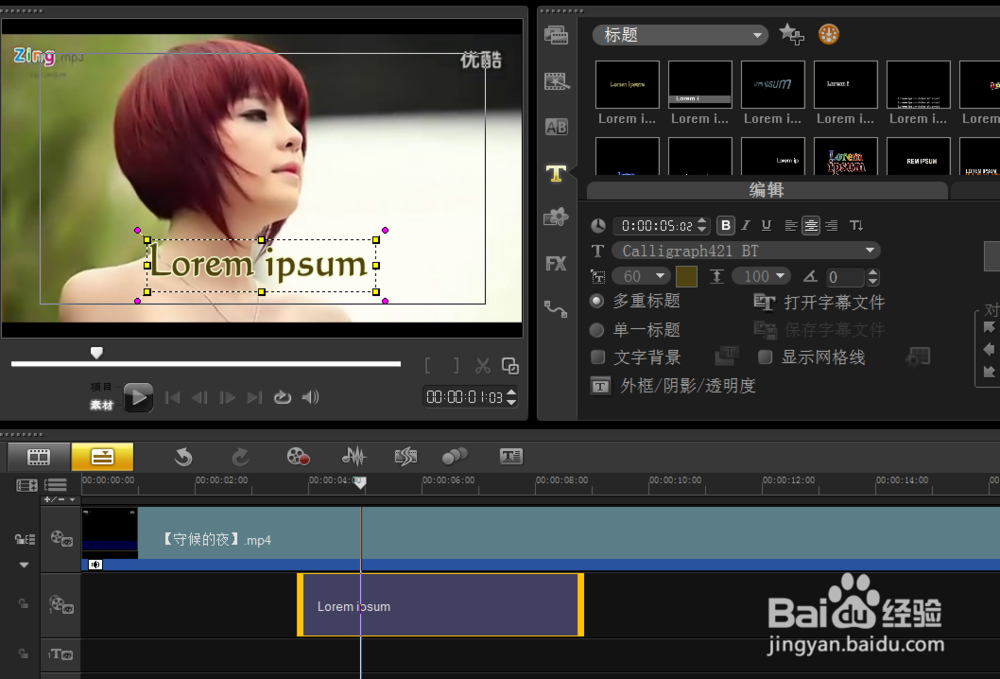
Task: Select the 【守候的夜】.mp4 video clip
Action: pyautogui.click(x=541, y=539)
